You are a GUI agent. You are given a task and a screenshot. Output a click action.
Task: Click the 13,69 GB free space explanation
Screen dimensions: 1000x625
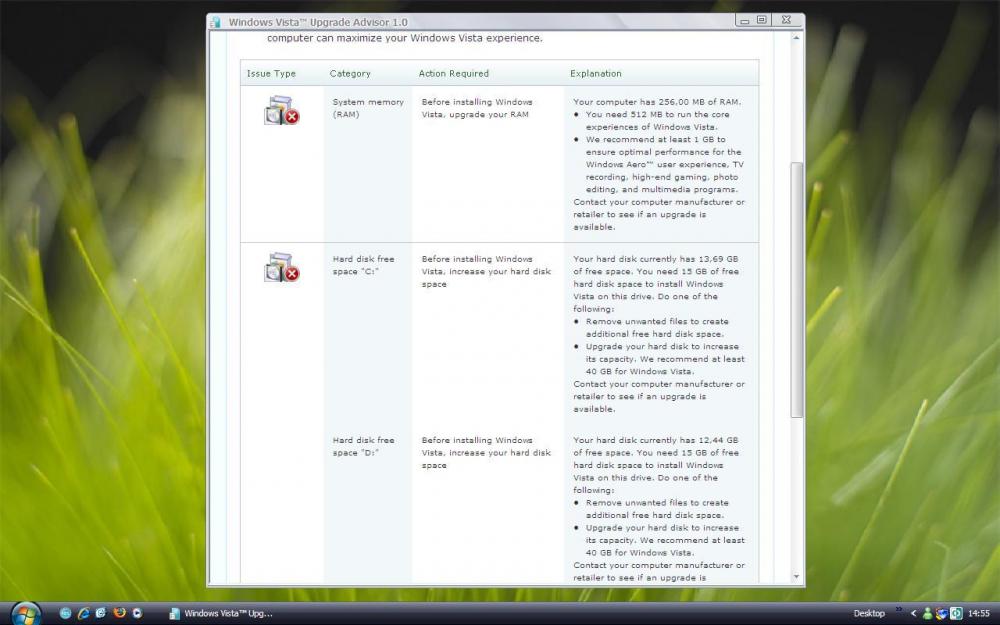656,284
